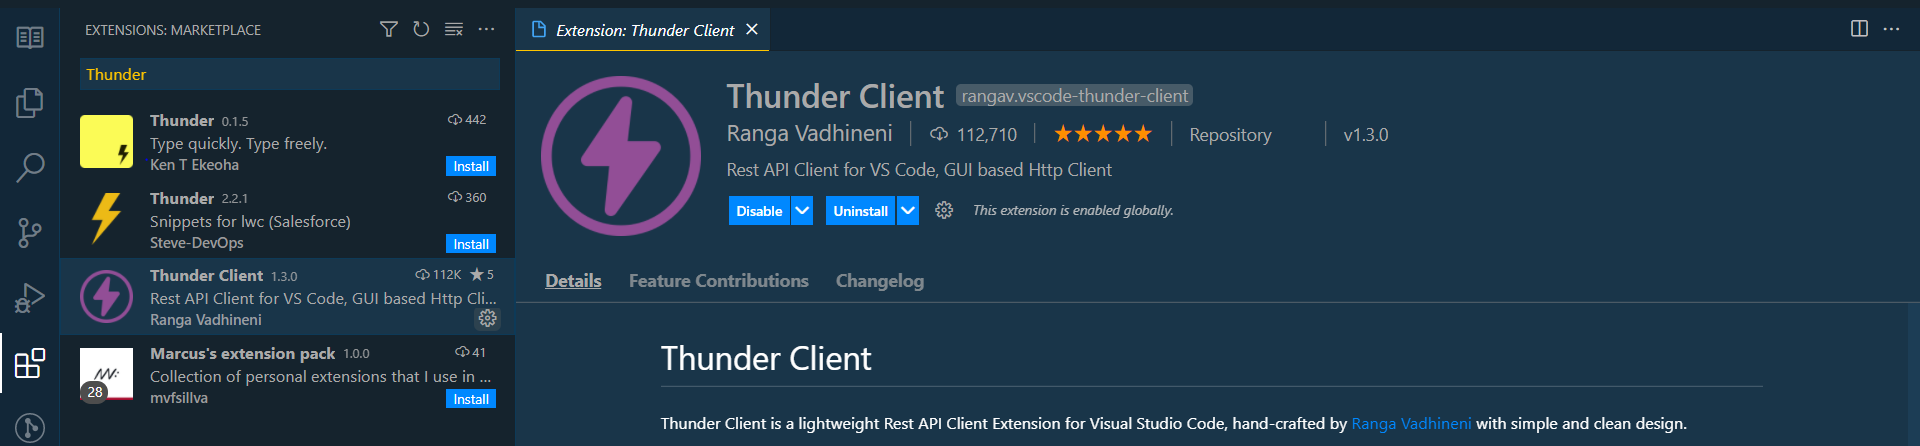Click the 28 extension count badge

95,392
